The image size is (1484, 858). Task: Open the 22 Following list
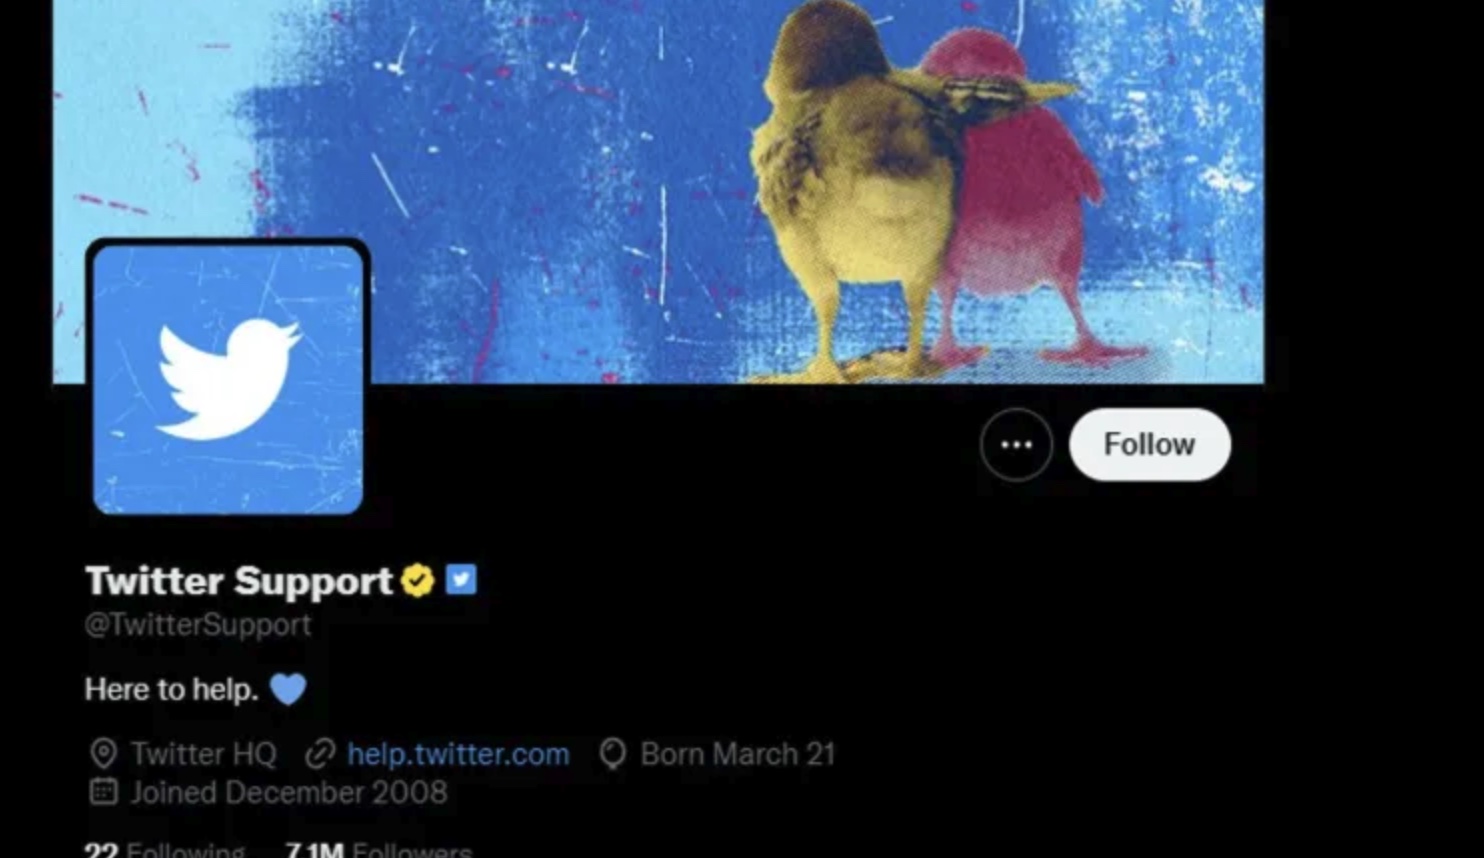pyautogui.click(x=165, y=849)
